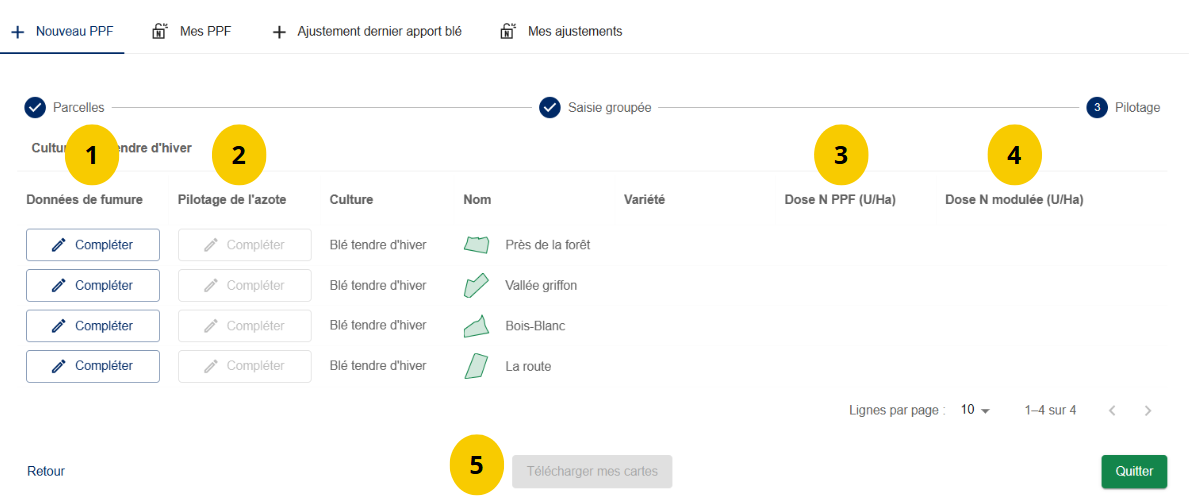This screenshot has width=1204, height=502.
Task: Click the Retour link
Action: [x=46, y=471]
